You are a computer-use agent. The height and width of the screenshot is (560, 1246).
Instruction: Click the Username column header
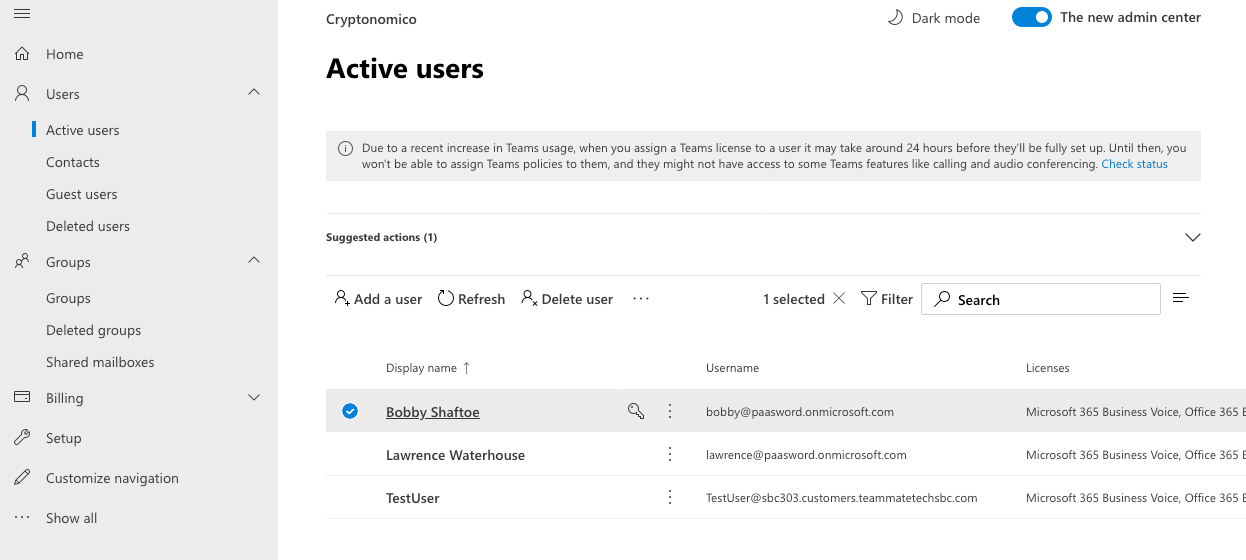tap(732, 368)
